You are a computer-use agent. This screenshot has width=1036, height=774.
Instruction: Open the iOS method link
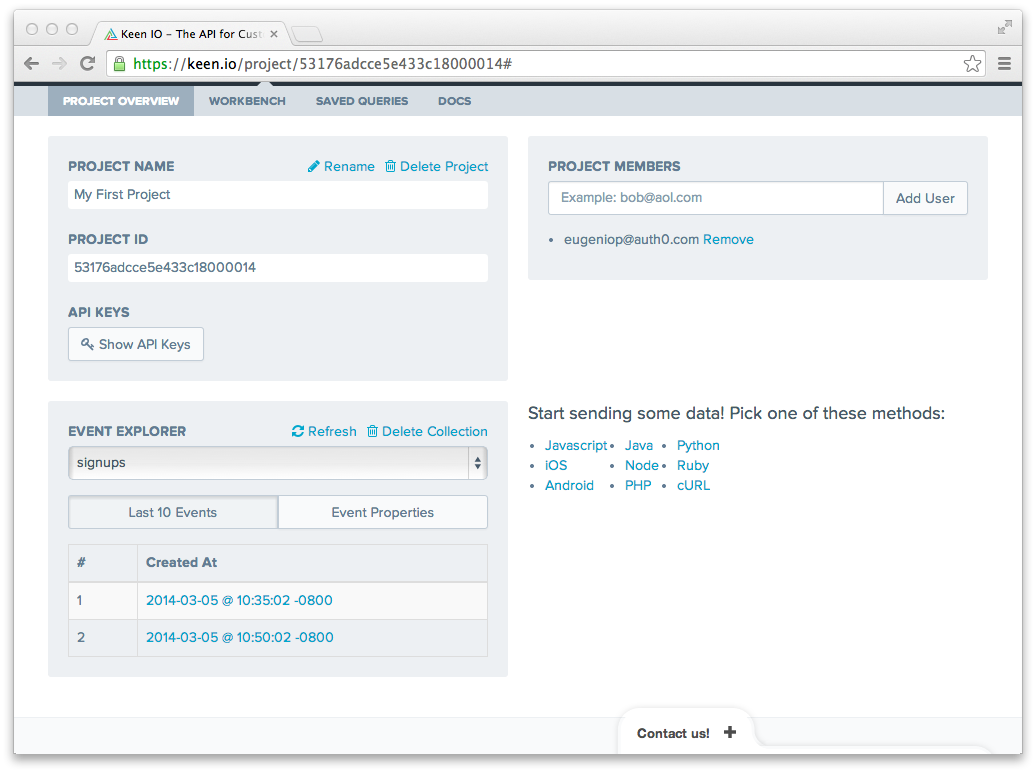tap(556, 465)
